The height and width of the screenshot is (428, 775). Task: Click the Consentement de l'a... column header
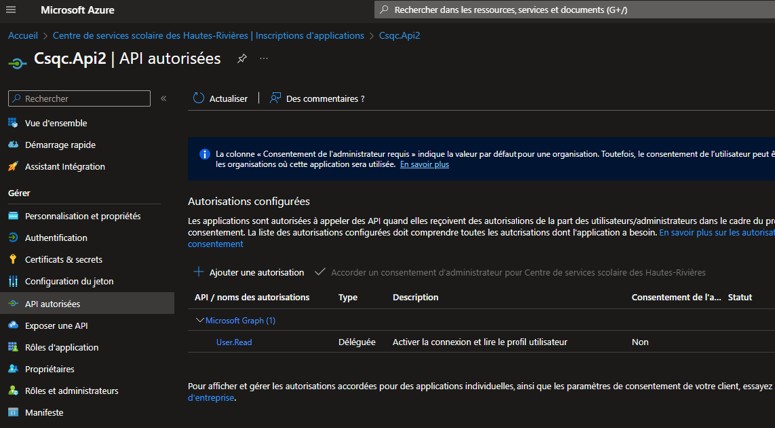point(676,297)
